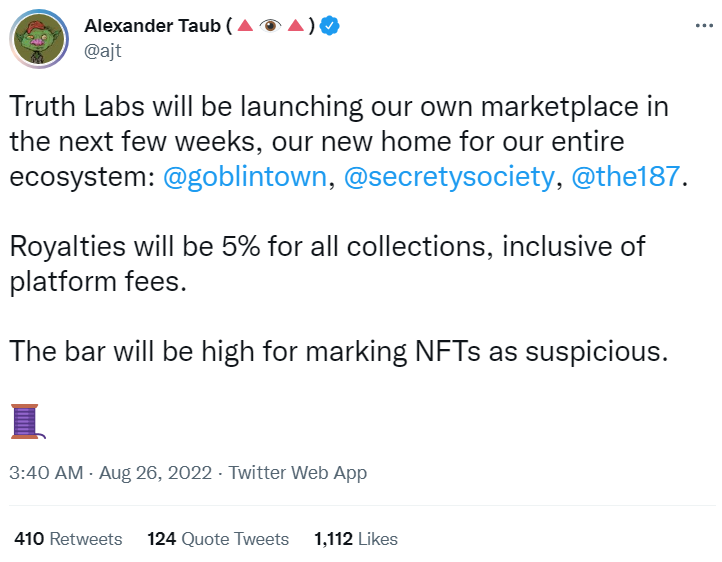722x562 pixels.
Task: Click the Alexander Taub display name
Action: [153, 26]
